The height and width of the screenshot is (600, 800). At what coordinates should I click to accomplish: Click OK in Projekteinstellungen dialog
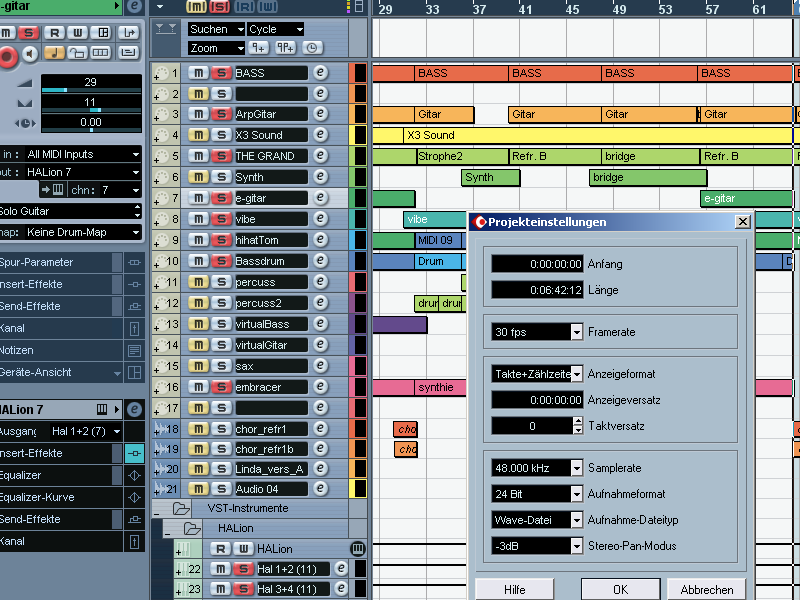[x=620, y=590]
